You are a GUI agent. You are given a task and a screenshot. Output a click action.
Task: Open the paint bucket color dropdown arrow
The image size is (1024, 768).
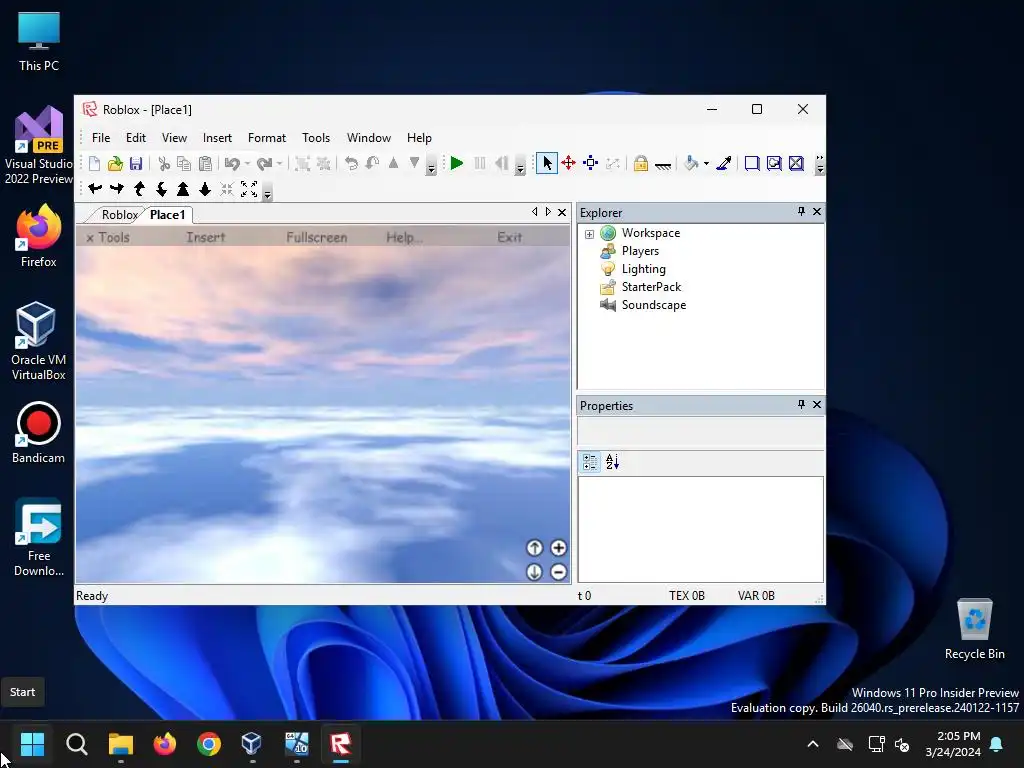point(707,163)
